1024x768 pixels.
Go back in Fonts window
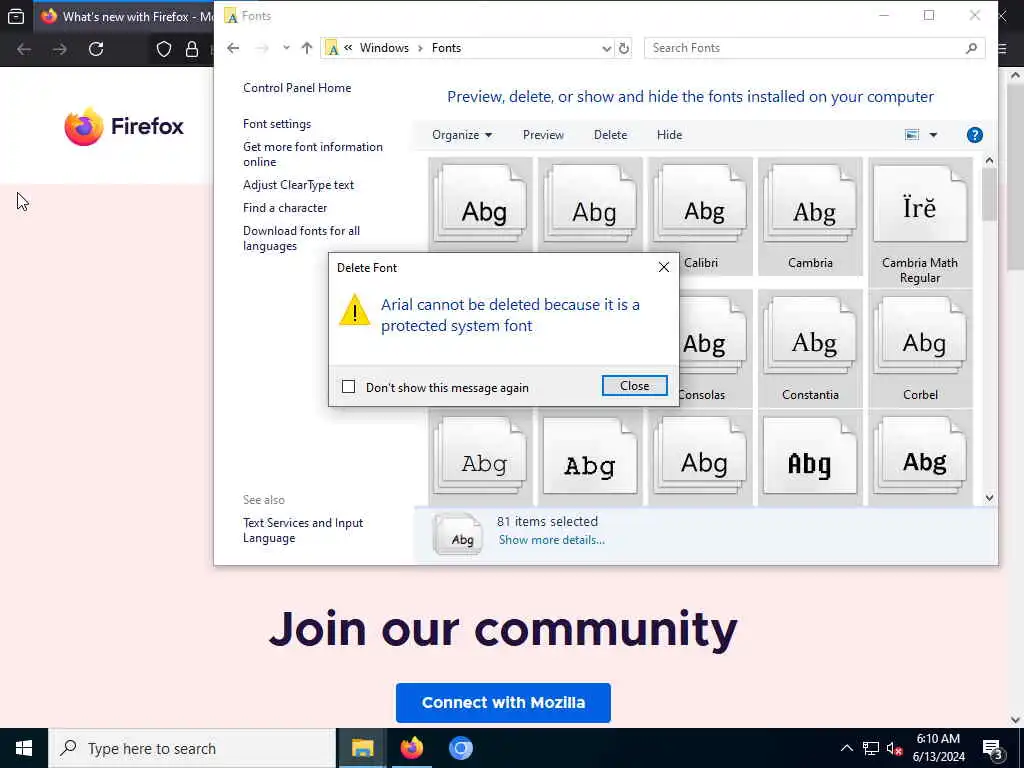coord(233,48)
